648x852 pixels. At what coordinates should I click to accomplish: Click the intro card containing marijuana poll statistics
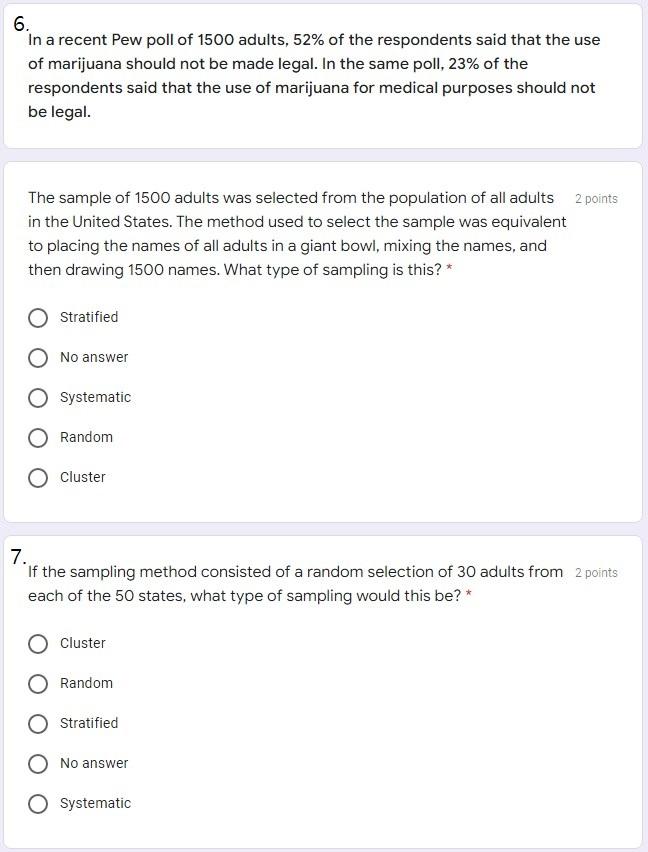point(324,75)
